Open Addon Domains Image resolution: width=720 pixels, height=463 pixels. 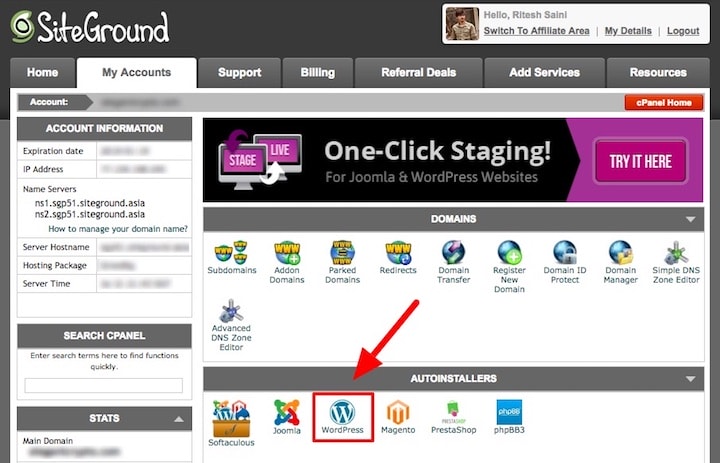coord(287,262)
